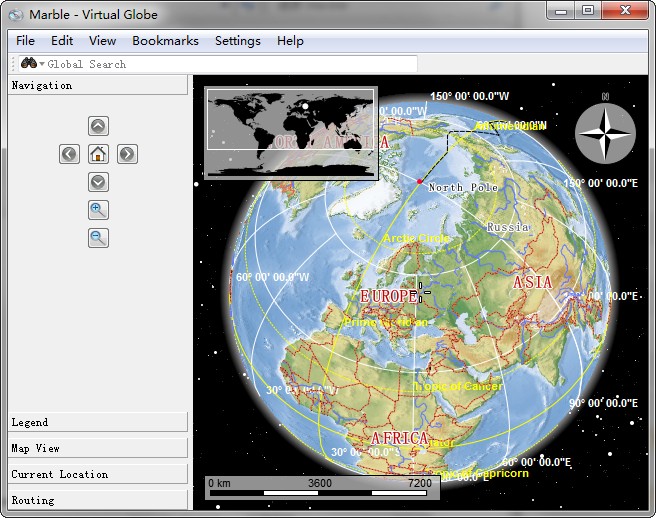Click the North Pole marker on globe

pos(420,181)
